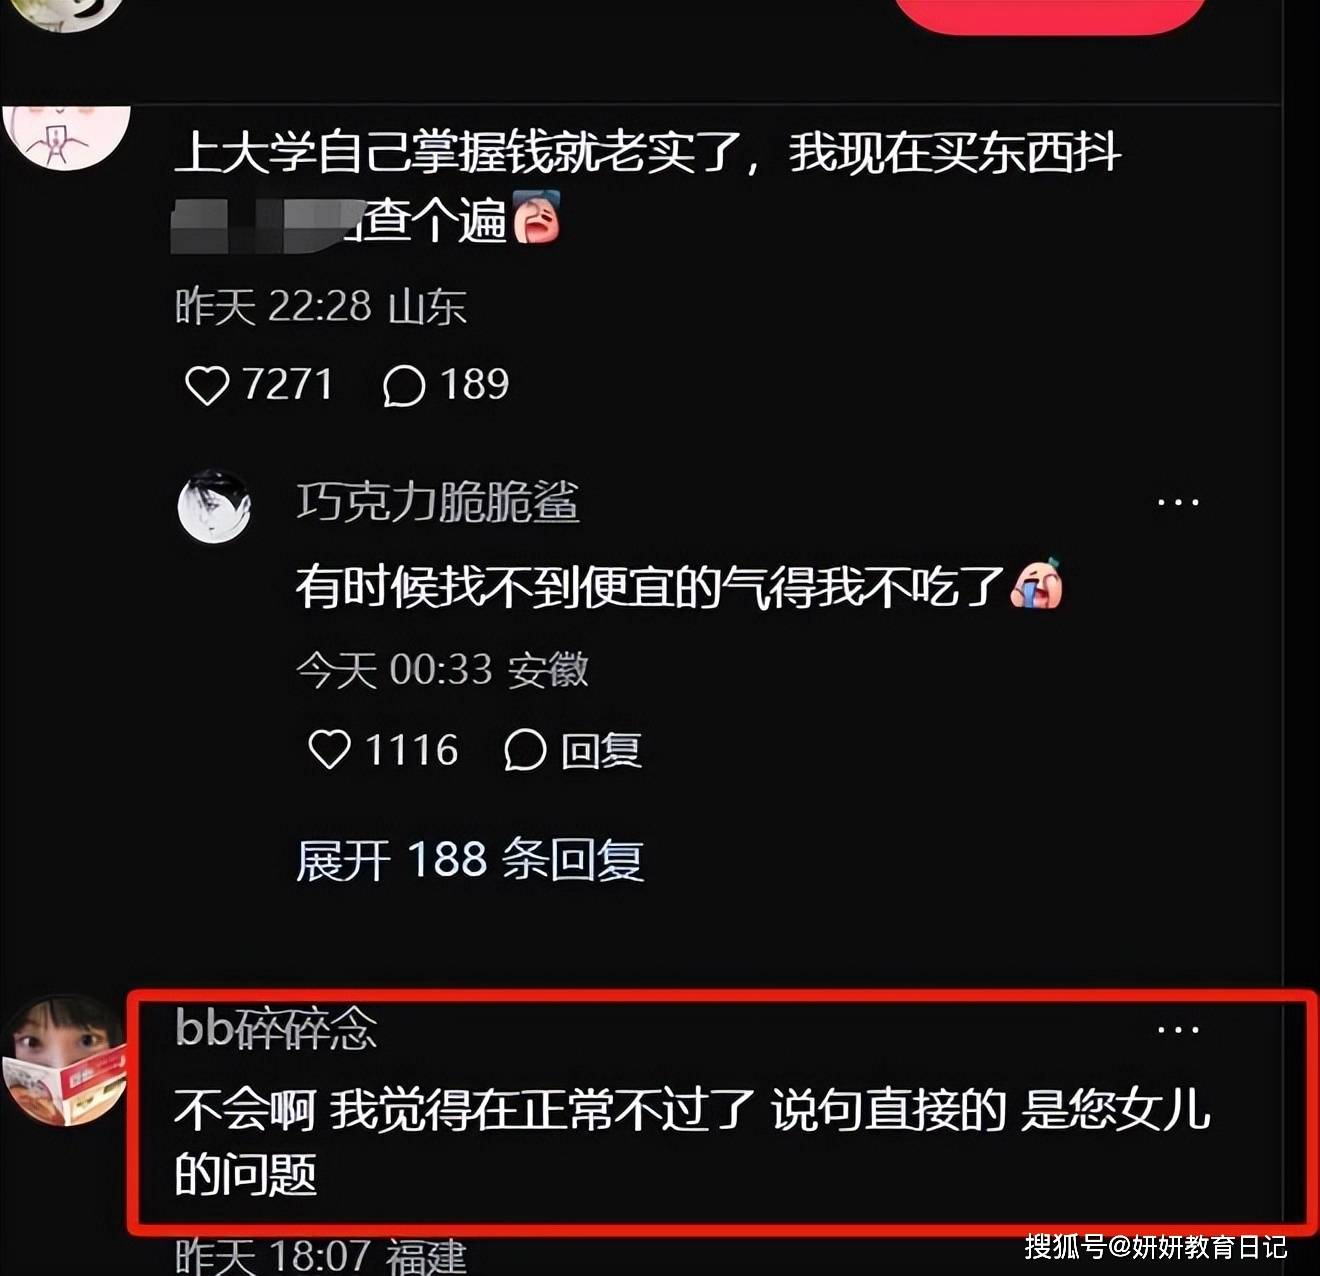Select the highlighted comment 不会啊 我觉得在正常不过了
1320x1276 pixels.
[692, 1142]
